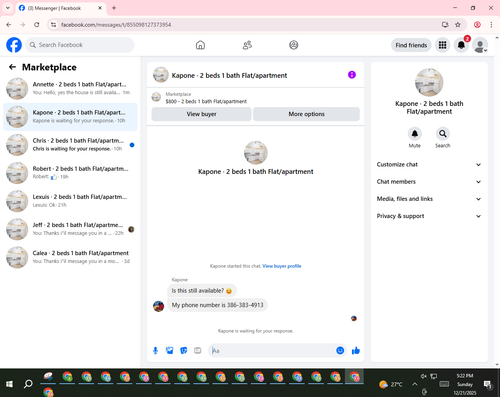The width and height of the screenshot is (500, 397).
Task: Click View buyer button
Action: 201,114
